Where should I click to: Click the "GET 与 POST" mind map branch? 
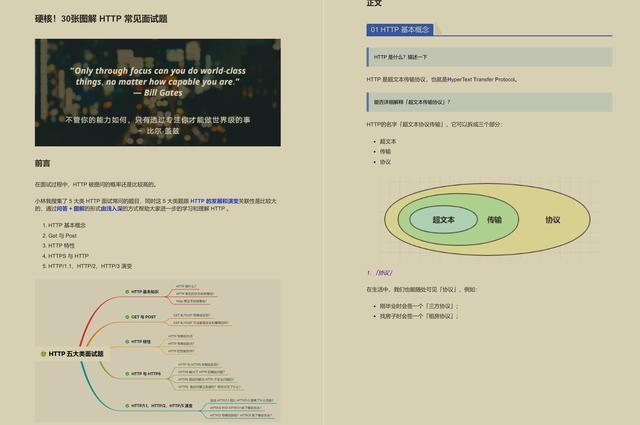tap(141, 317)
